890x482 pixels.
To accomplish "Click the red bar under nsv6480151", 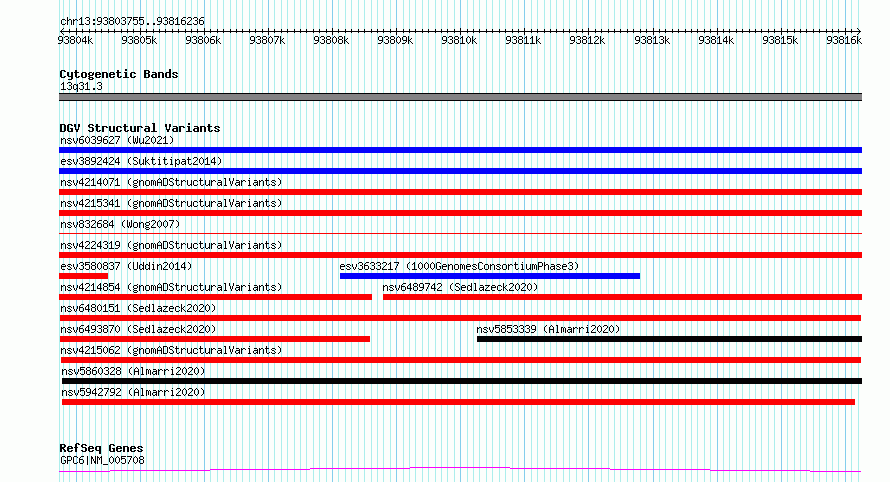I will (460, 318).
